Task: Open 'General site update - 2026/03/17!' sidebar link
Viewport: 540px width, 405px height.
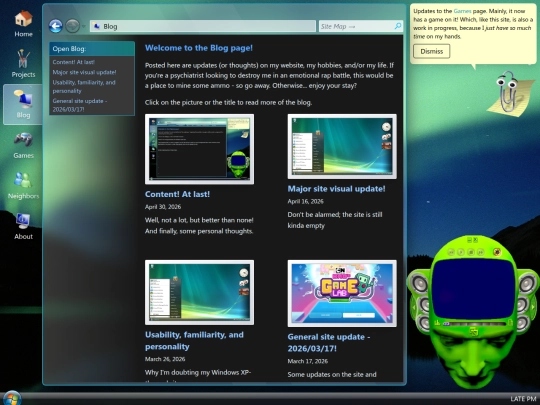Action: click(x=80, y=105)
